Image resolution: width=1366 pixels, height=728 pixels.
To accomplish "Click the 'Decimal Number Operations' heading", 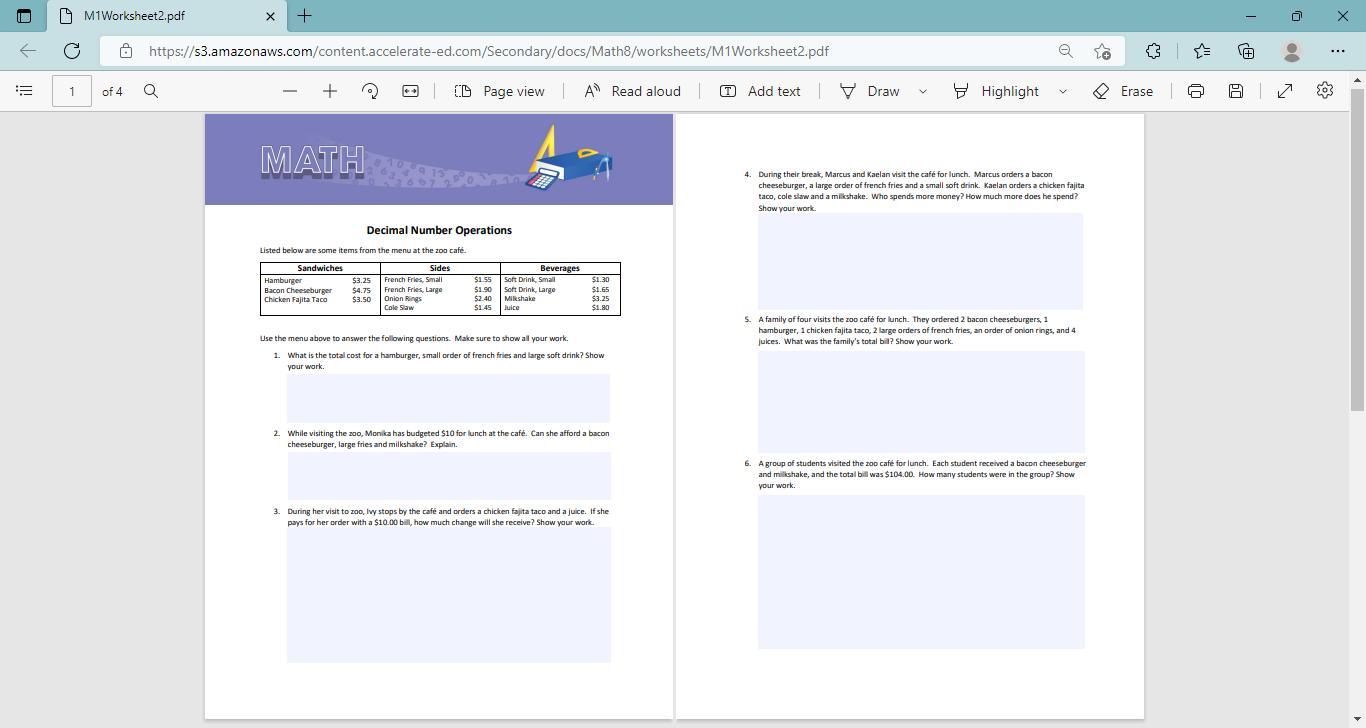I will click(439, 230).
